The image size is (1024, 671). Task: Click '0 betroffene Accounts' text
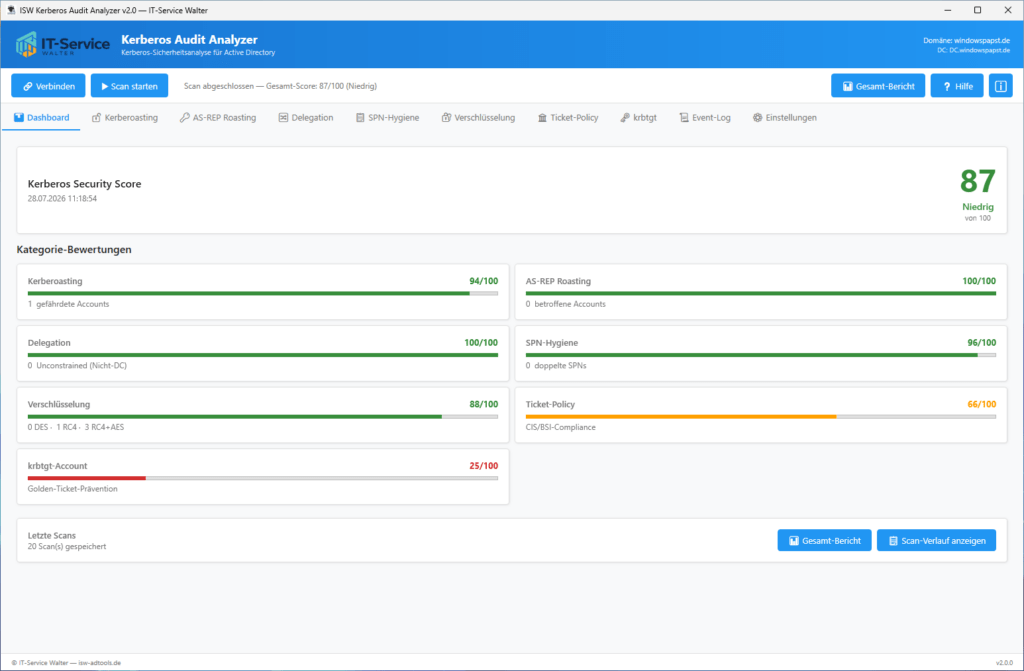[x=566, y=304]
